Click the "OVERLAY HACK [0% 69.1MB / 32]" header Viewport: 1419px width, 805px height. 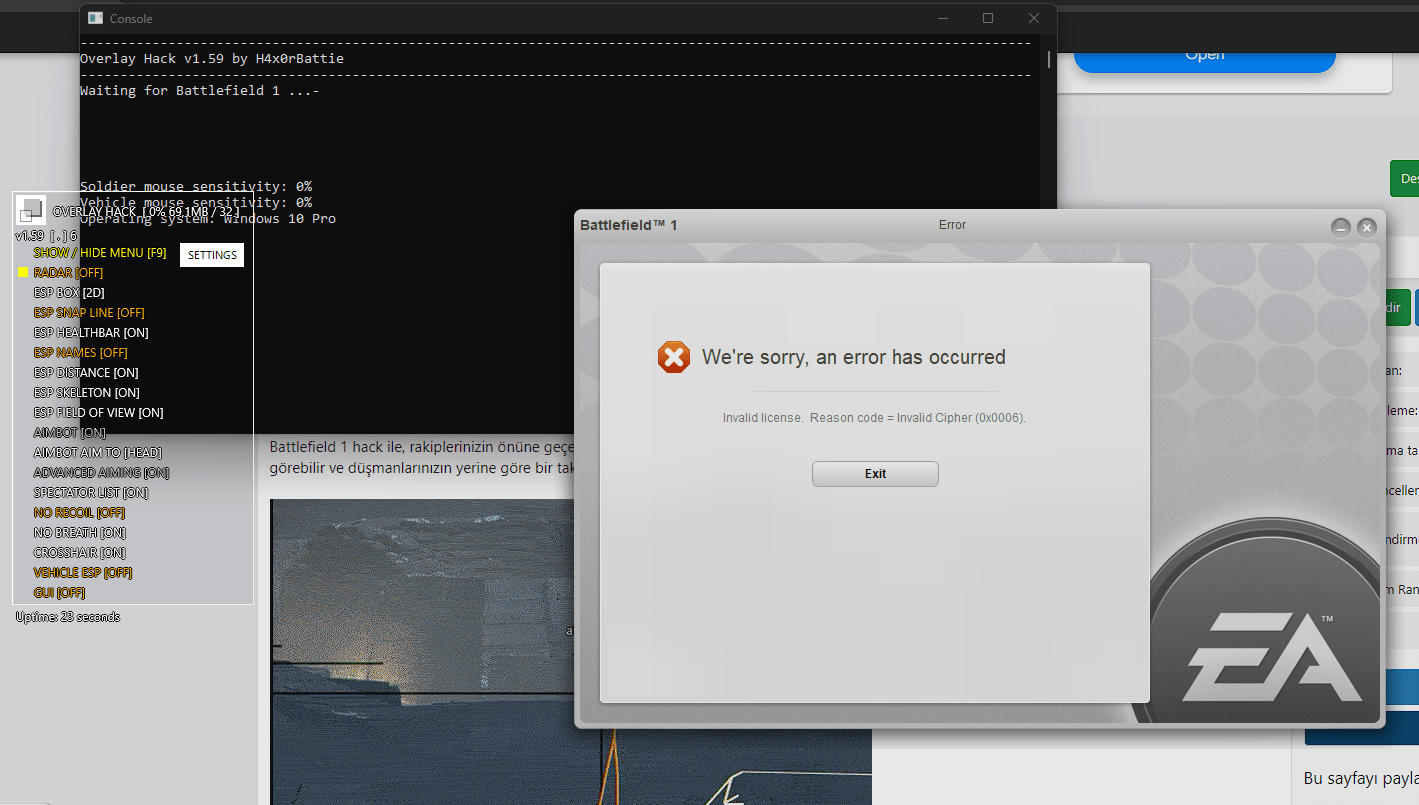pyautogui.click(x=146, y=211)
